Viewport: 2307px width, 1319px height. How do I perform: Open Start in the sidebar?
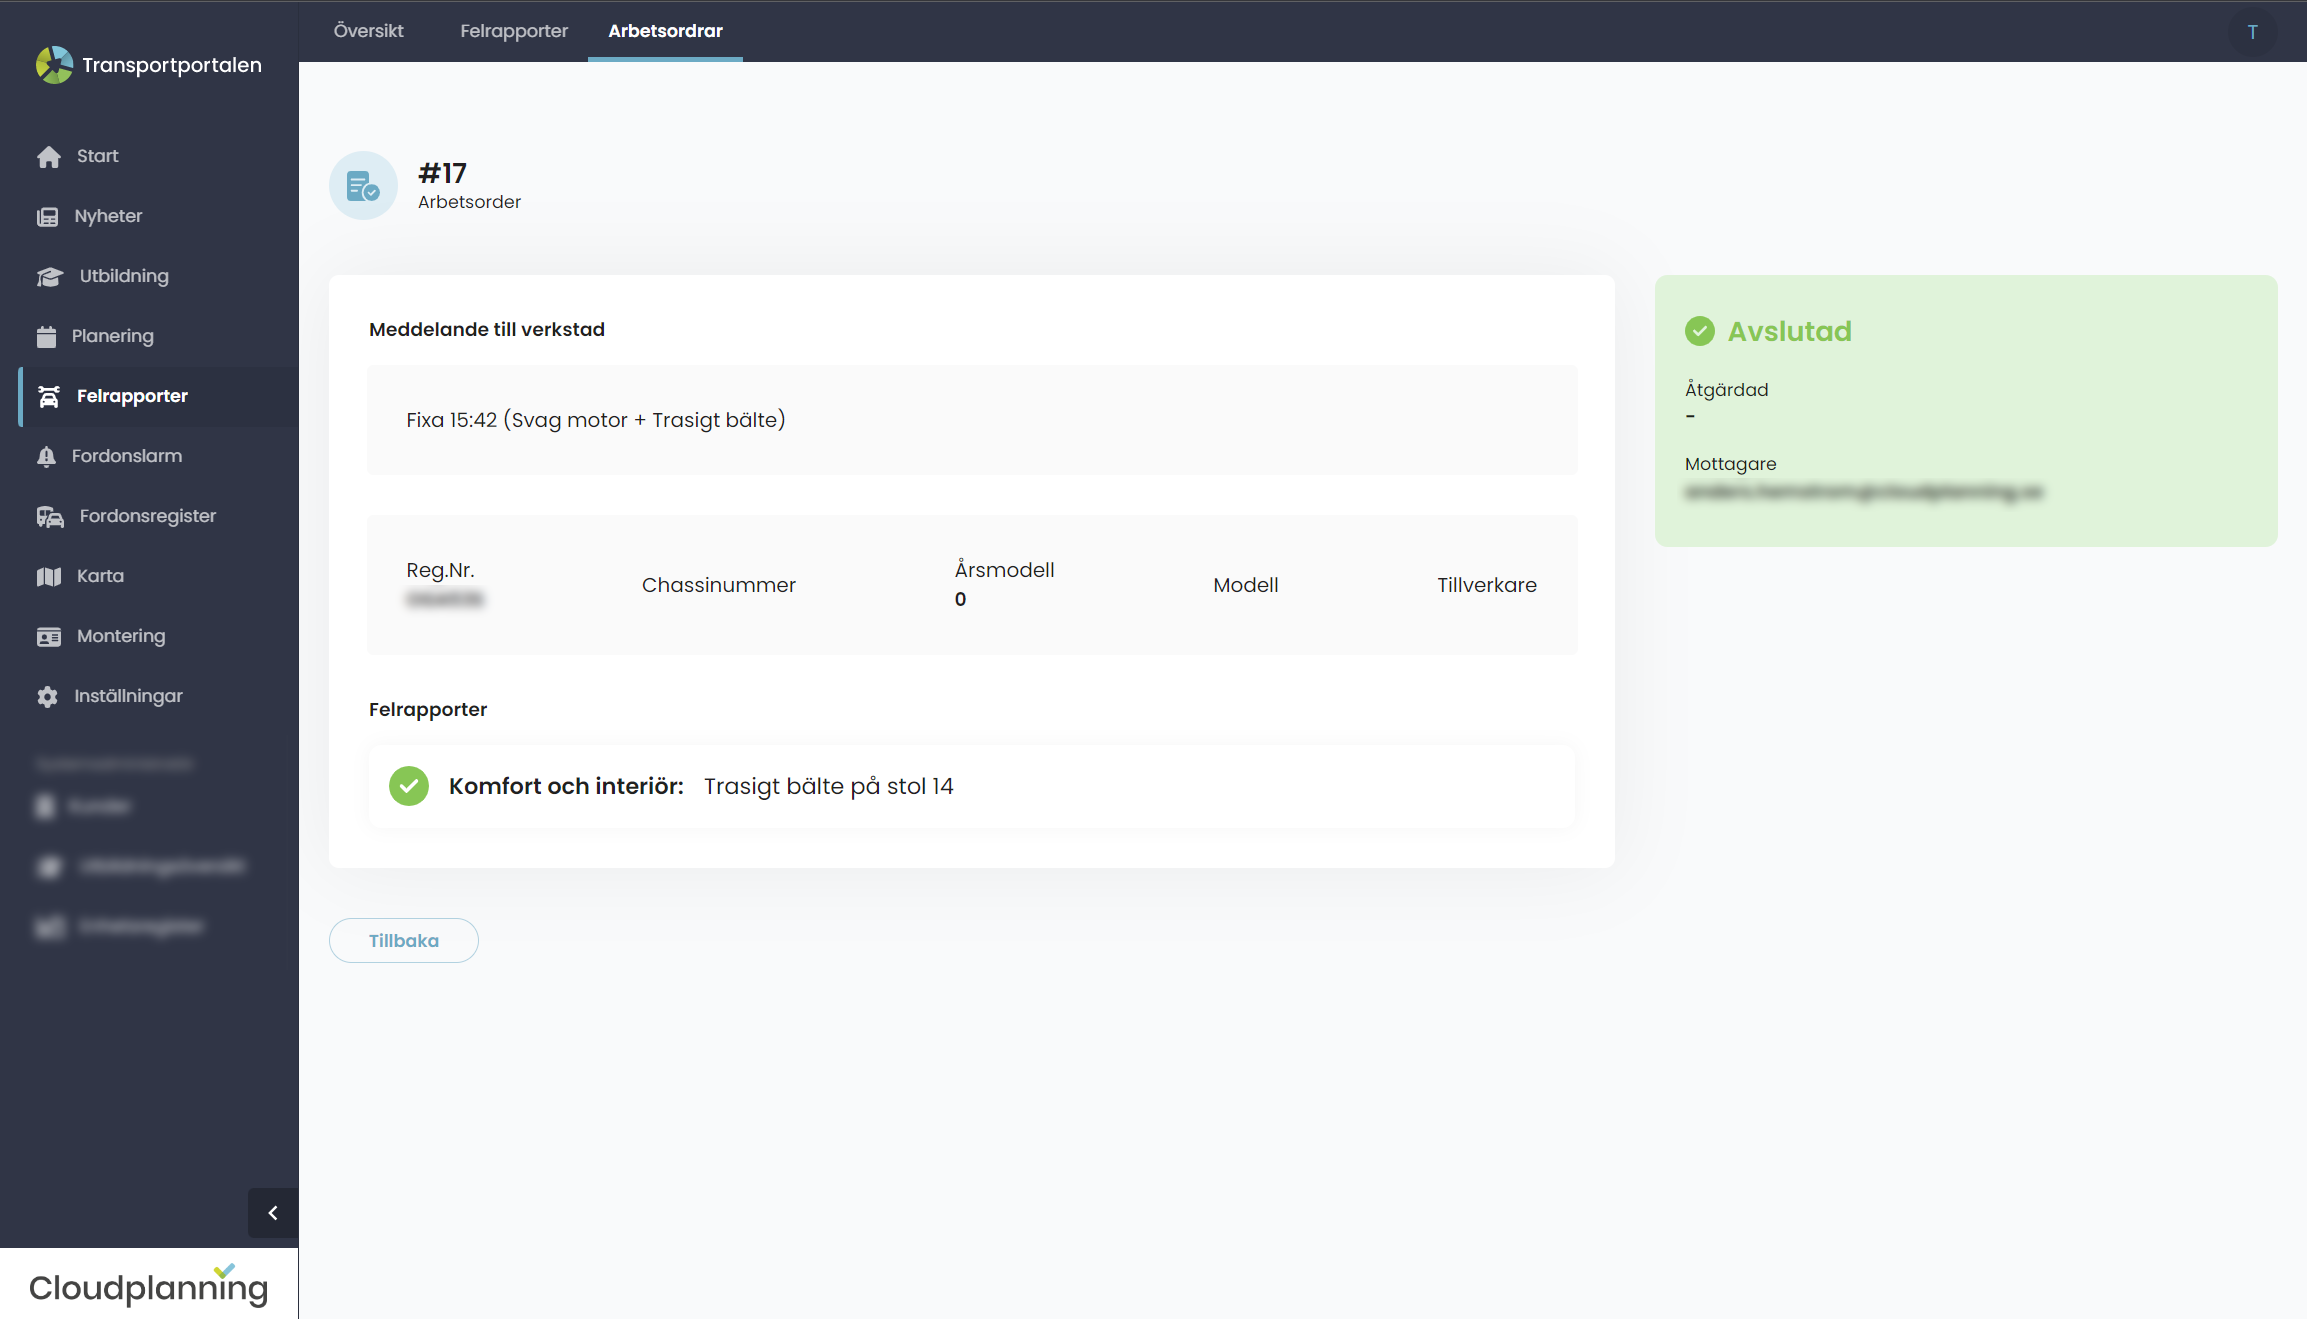pos(158,156)
